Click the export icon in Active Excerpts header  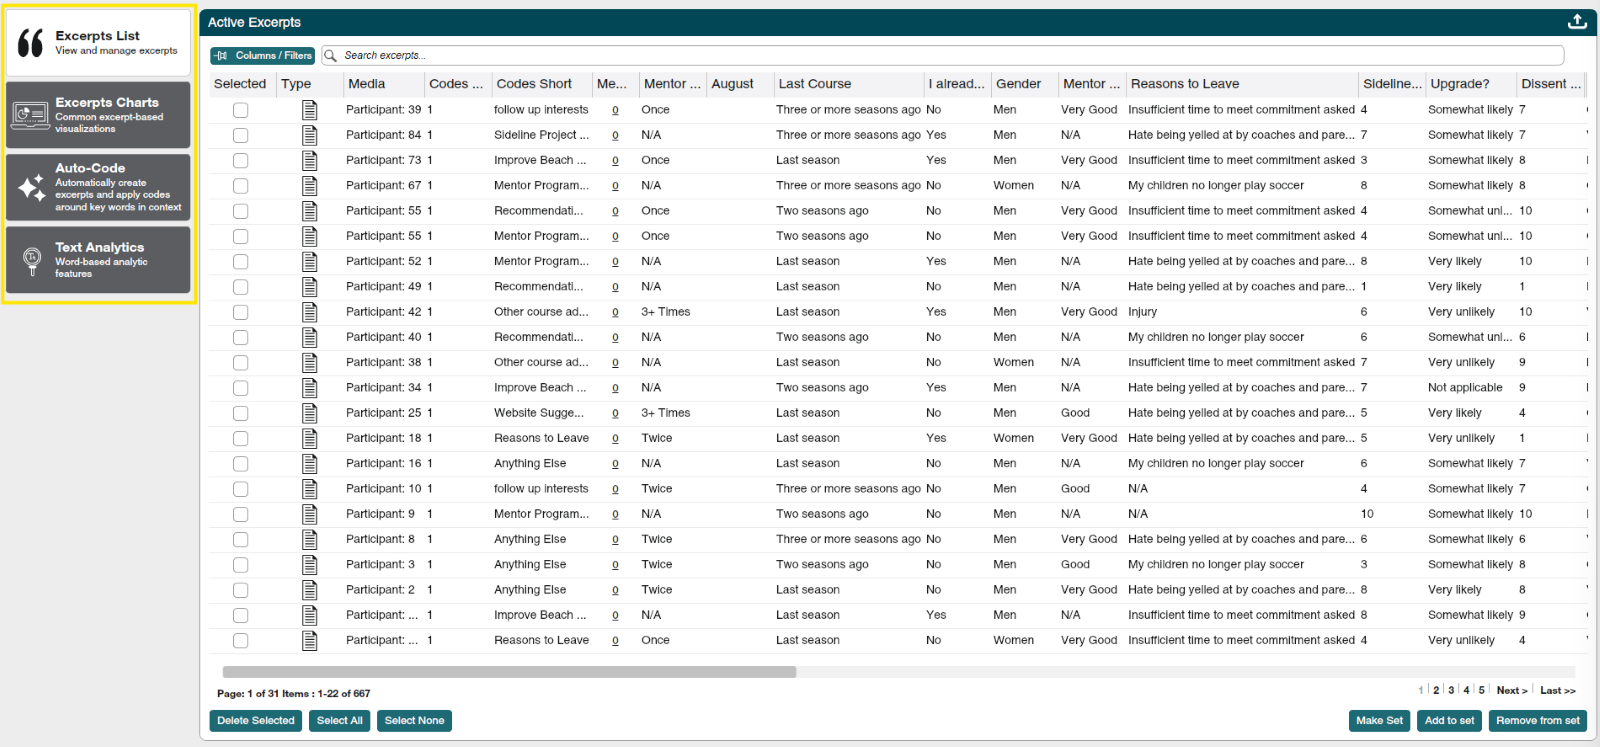tap(1577, 21)
